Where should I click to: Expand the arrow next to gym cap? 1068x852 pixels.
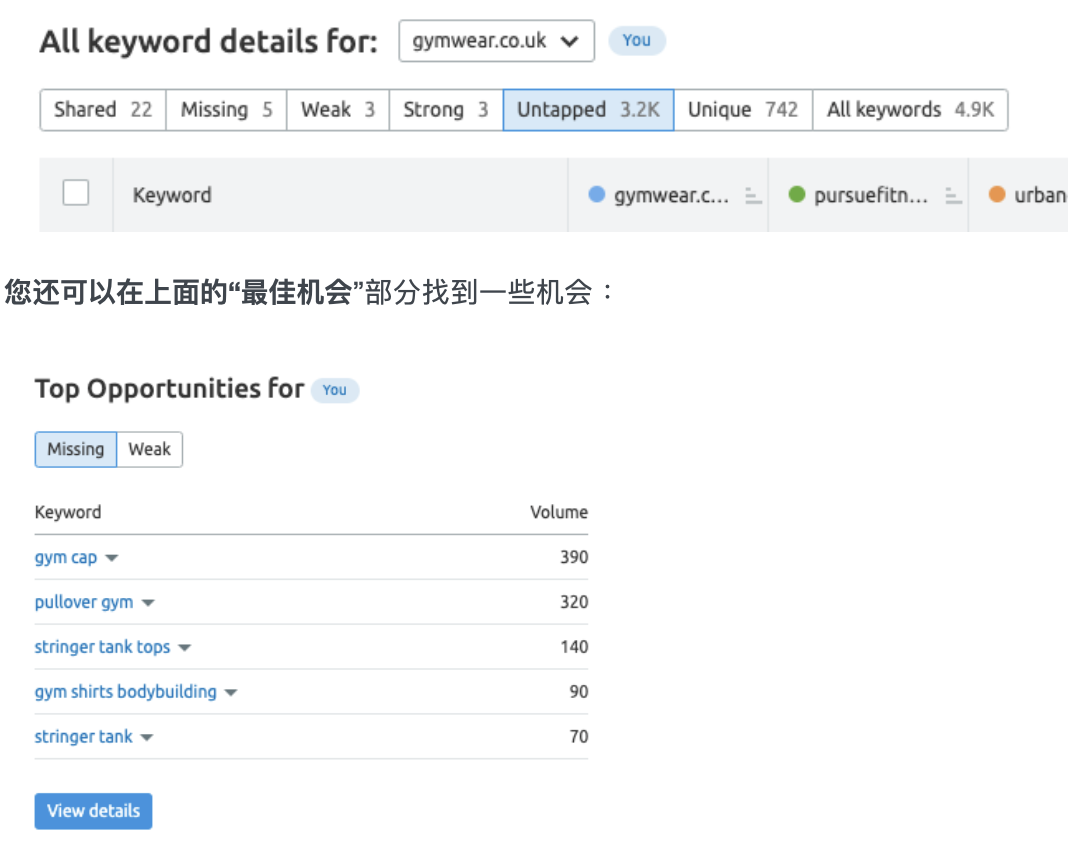(112, 558)
